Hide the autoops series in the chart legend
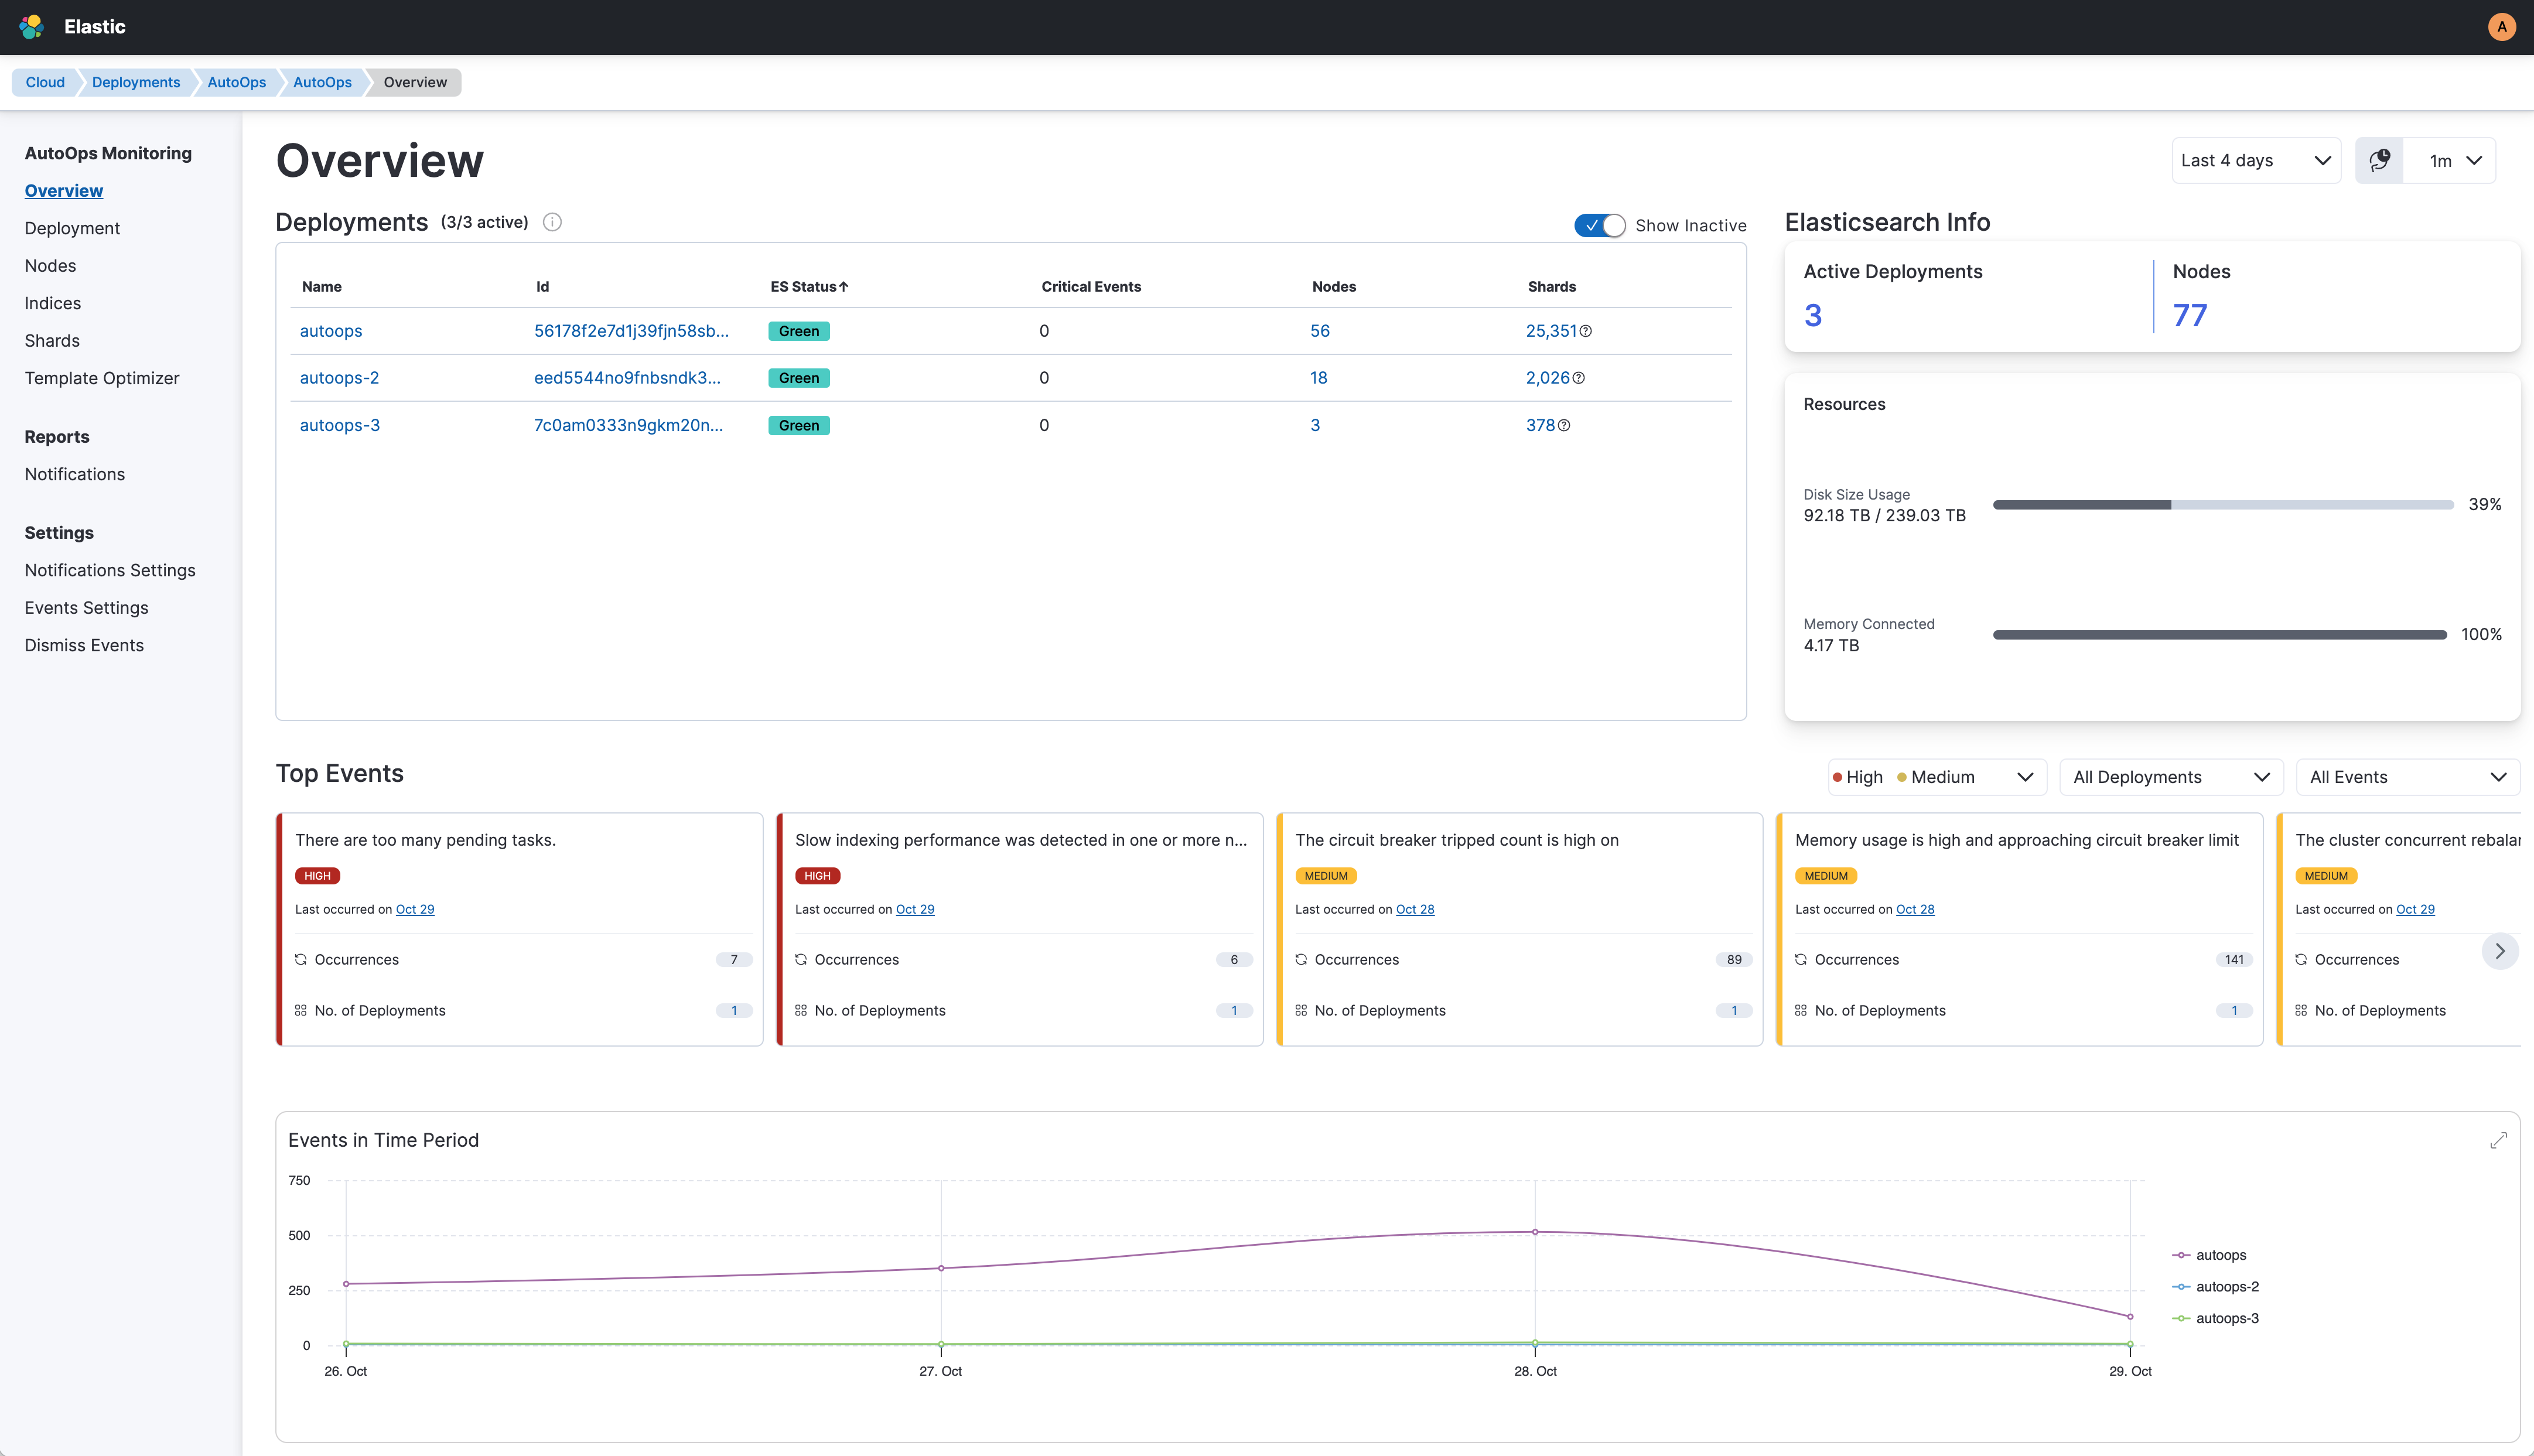 click(x=2221, y=1254)
